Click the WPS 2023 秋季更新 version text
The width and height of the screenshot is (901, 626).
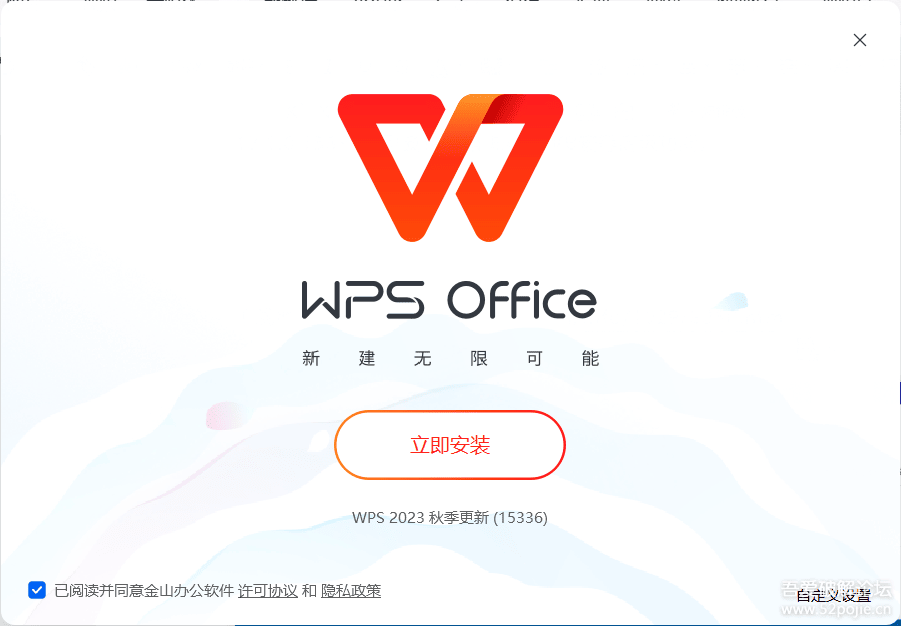[421, 518]
